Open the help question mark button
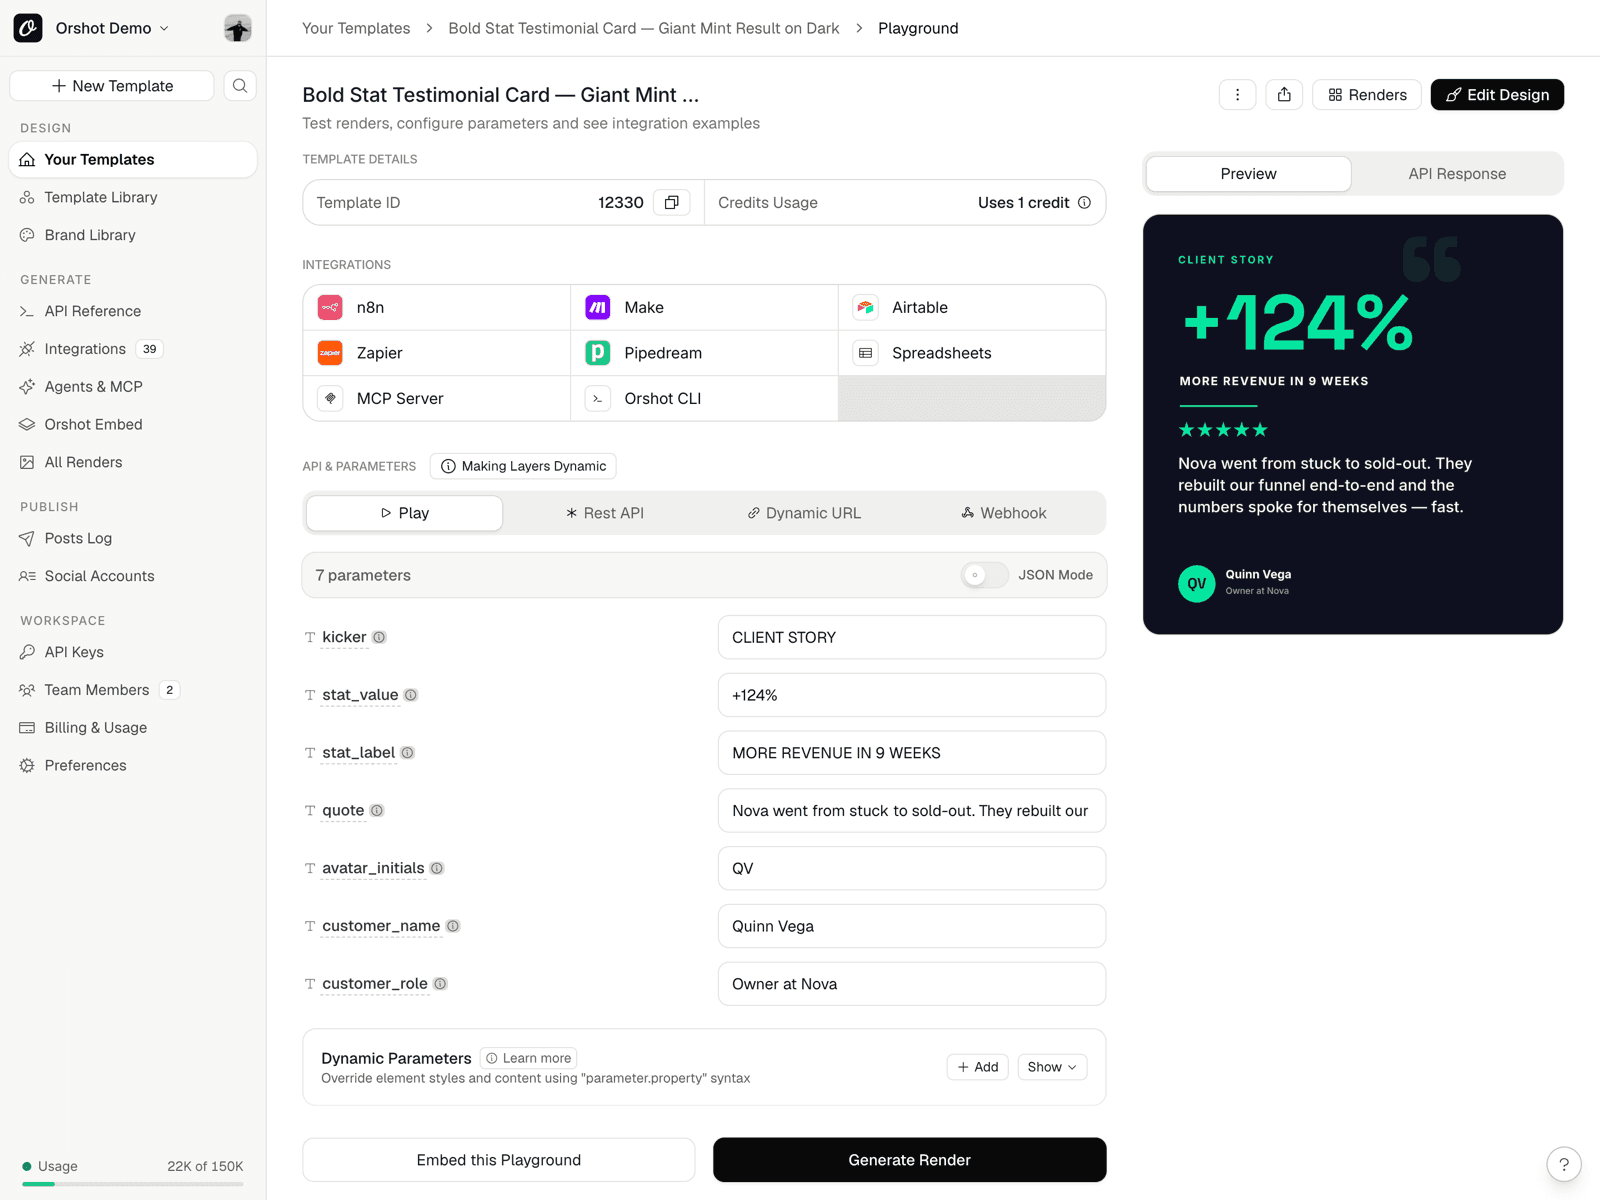The image size is (1600, 1200). tap(1564, 1164)
